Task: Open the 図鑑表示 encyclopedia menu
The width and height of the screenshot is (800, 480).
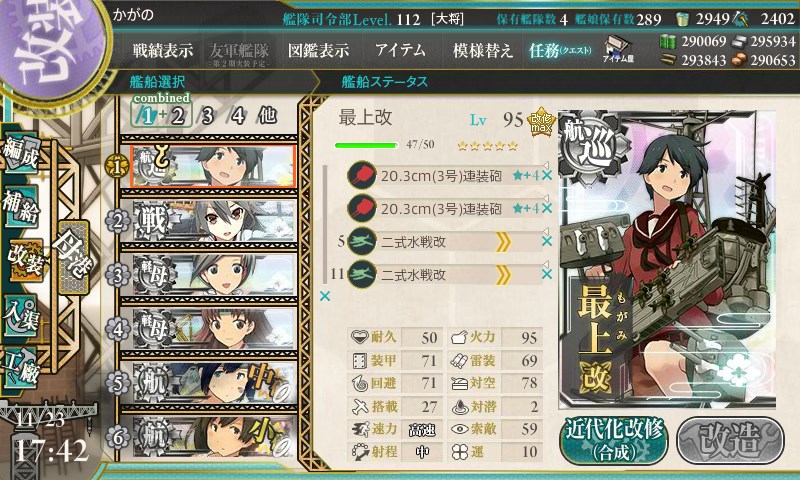Action: [x=318, y=50]
